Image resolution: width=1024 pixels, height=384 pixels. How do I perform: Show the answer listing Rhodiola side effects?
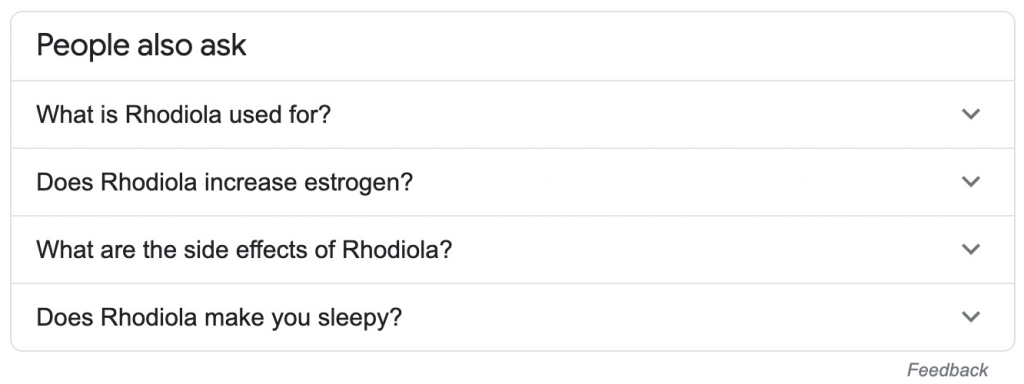513,249
